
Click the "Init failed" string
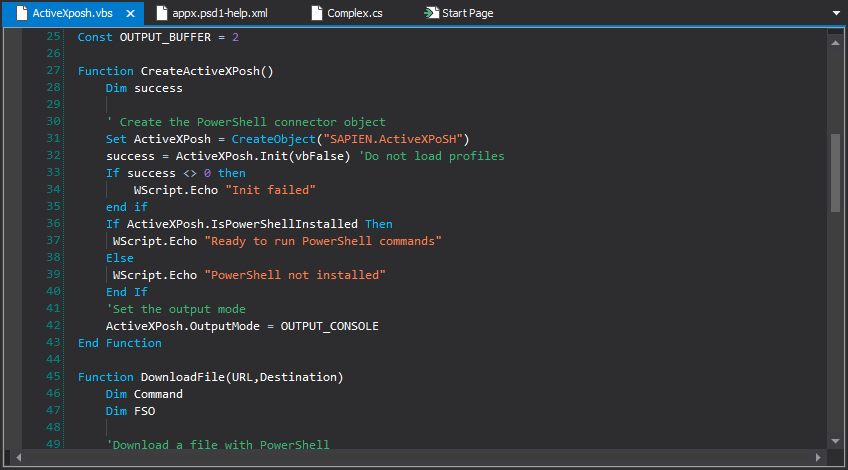[x=270, y=190]
